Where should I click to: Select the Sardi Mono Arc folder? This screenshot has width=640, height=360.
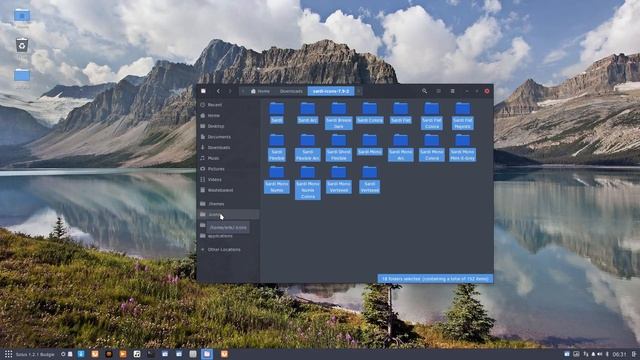(x=400, y=147)
